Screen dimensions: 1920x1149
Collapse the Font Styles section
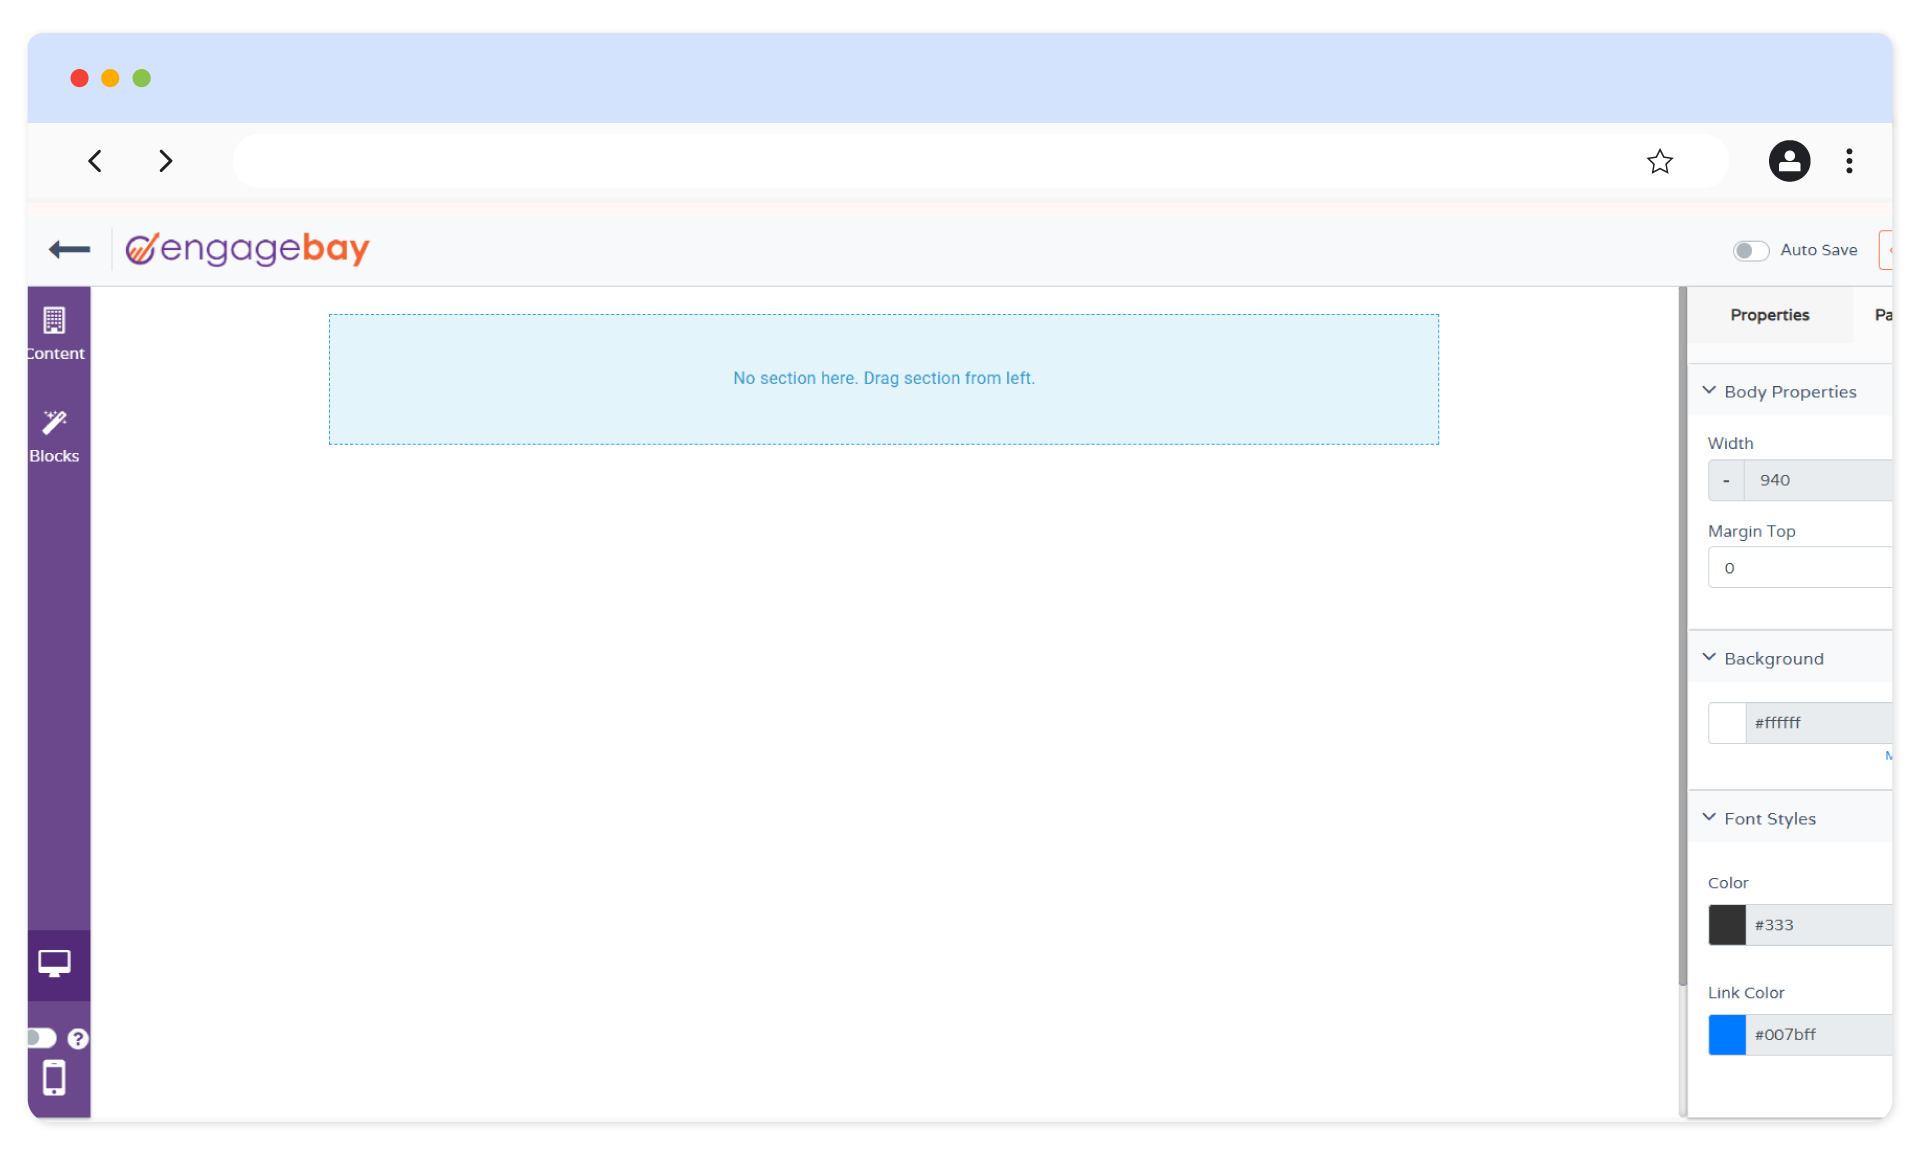click(1709, 817)
